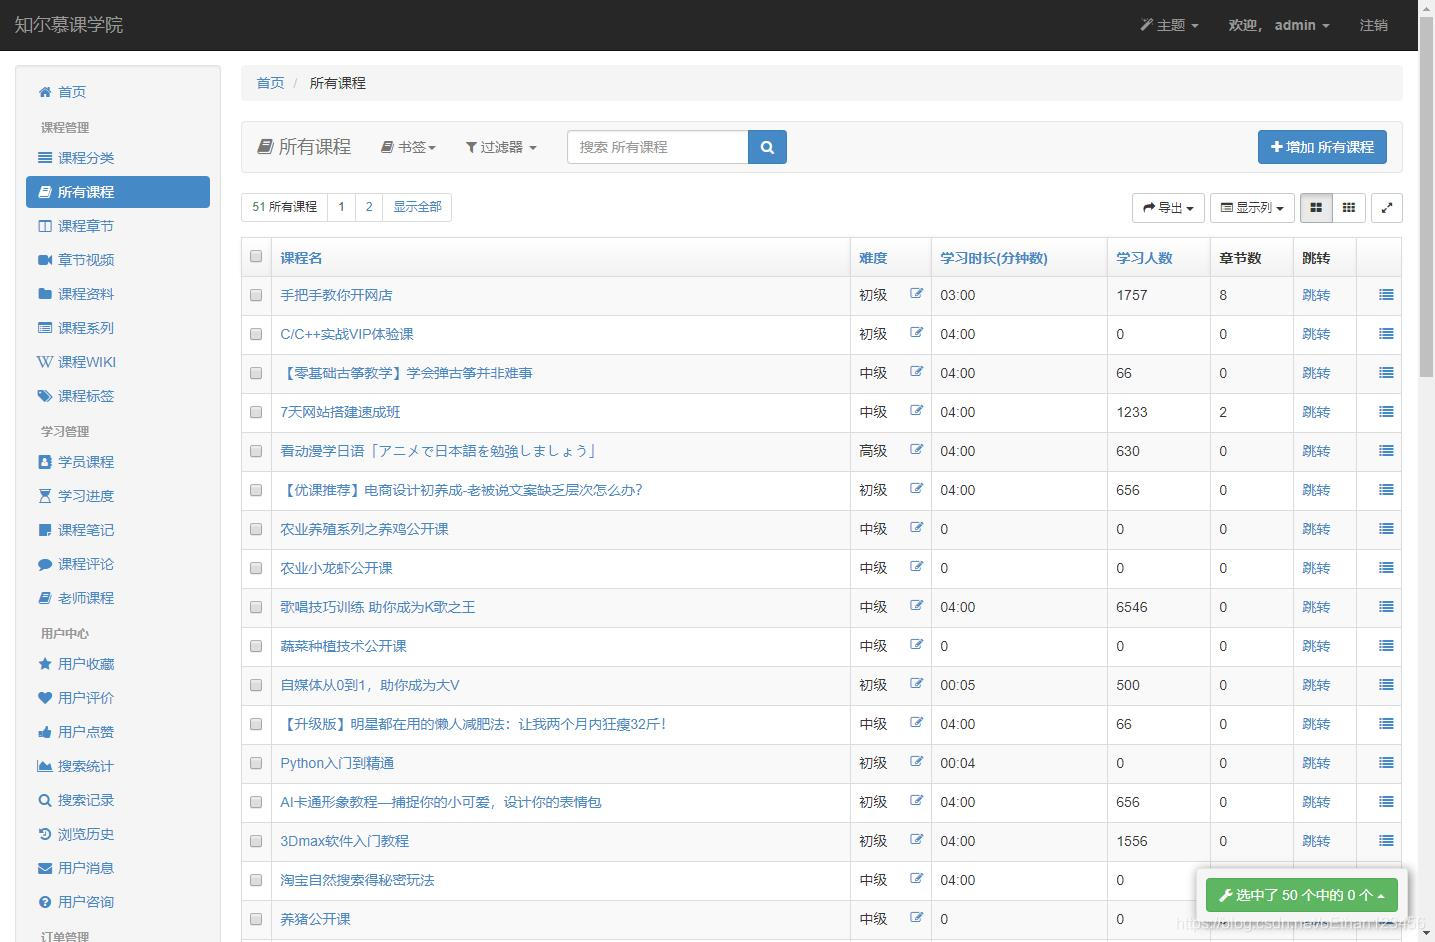Open the 过滤器 filter dropdown
This screenshot has width=1435, height=942.
pos(501,147)
